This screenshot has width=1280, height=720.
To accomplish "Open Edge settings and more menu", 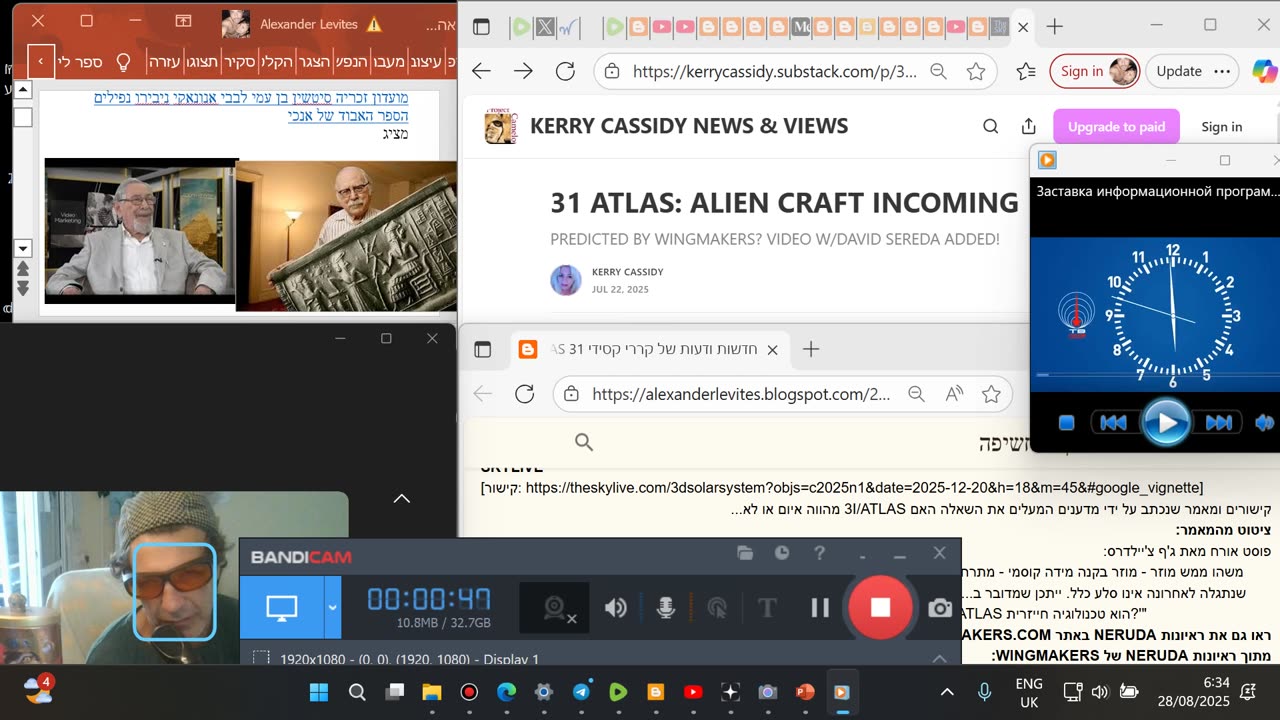I will pos(1222,71).
